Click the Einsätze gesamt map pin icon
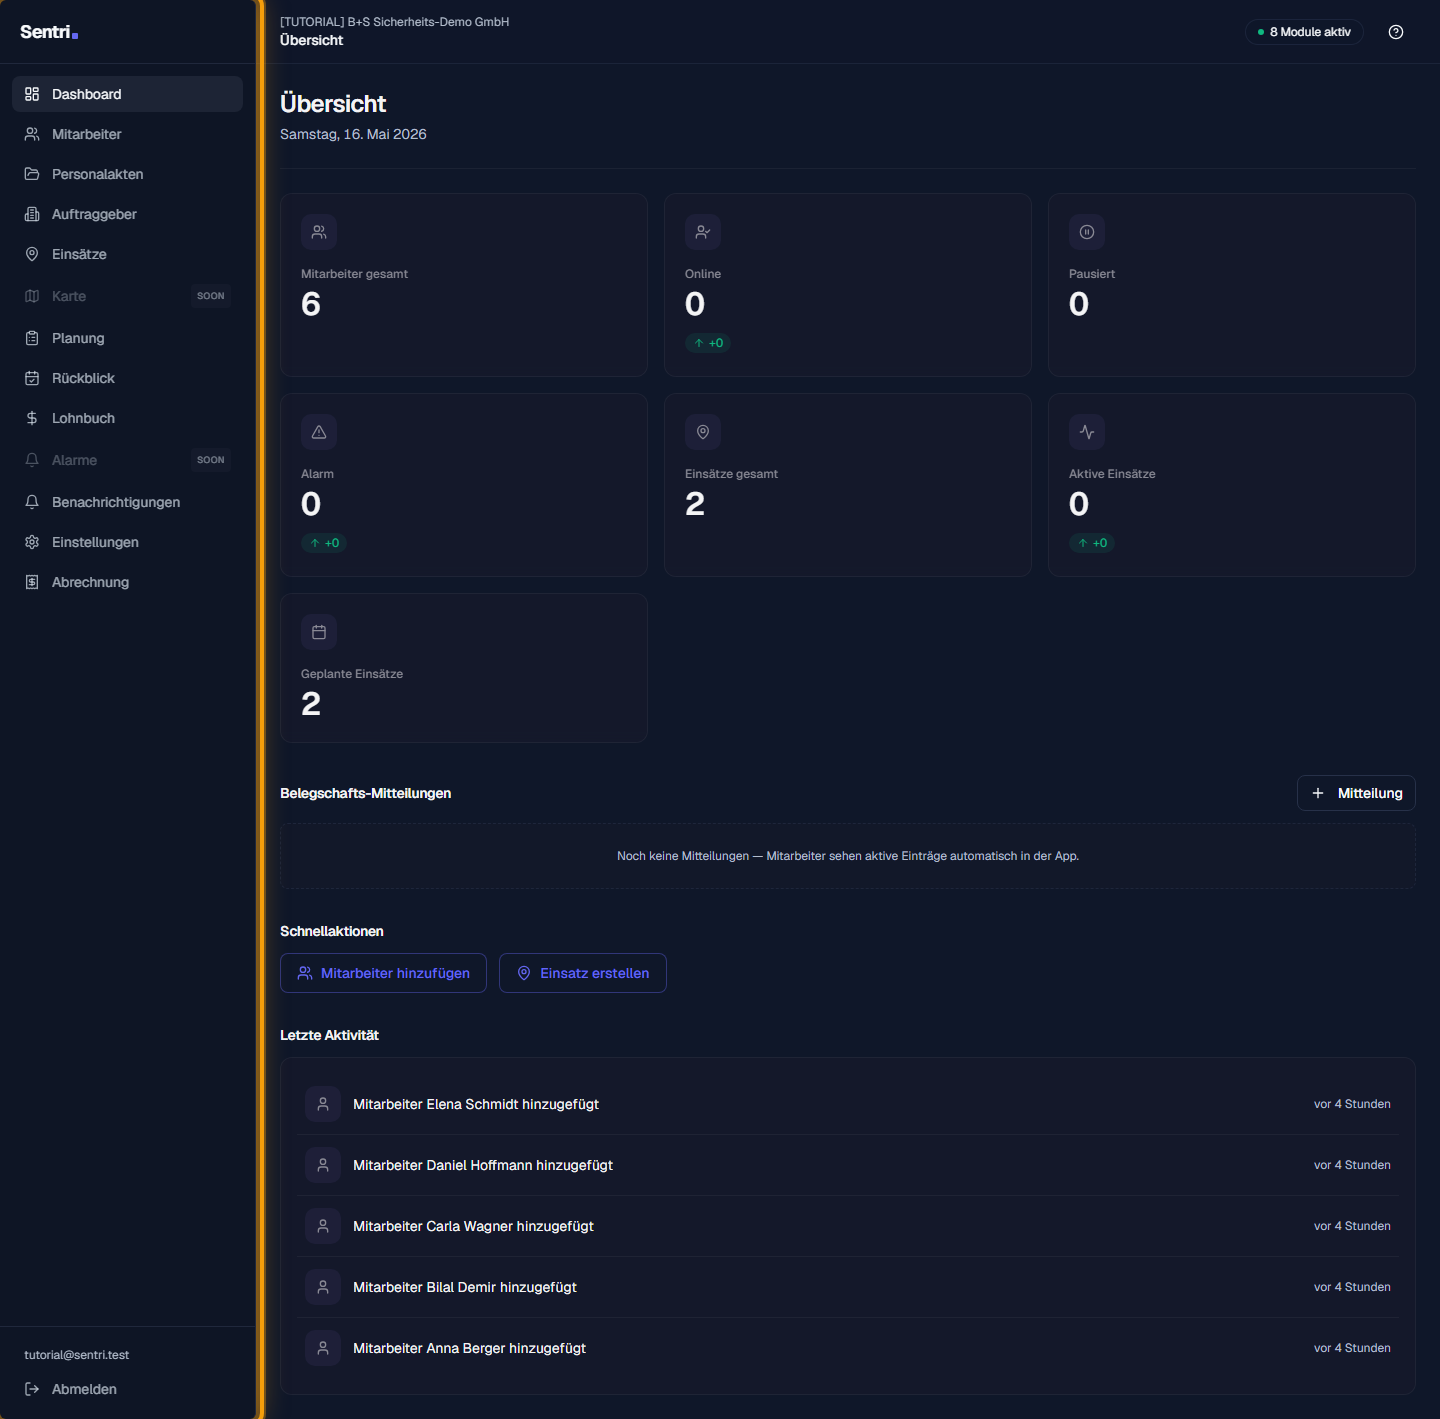1440x1419 pixels. point(703,432)
